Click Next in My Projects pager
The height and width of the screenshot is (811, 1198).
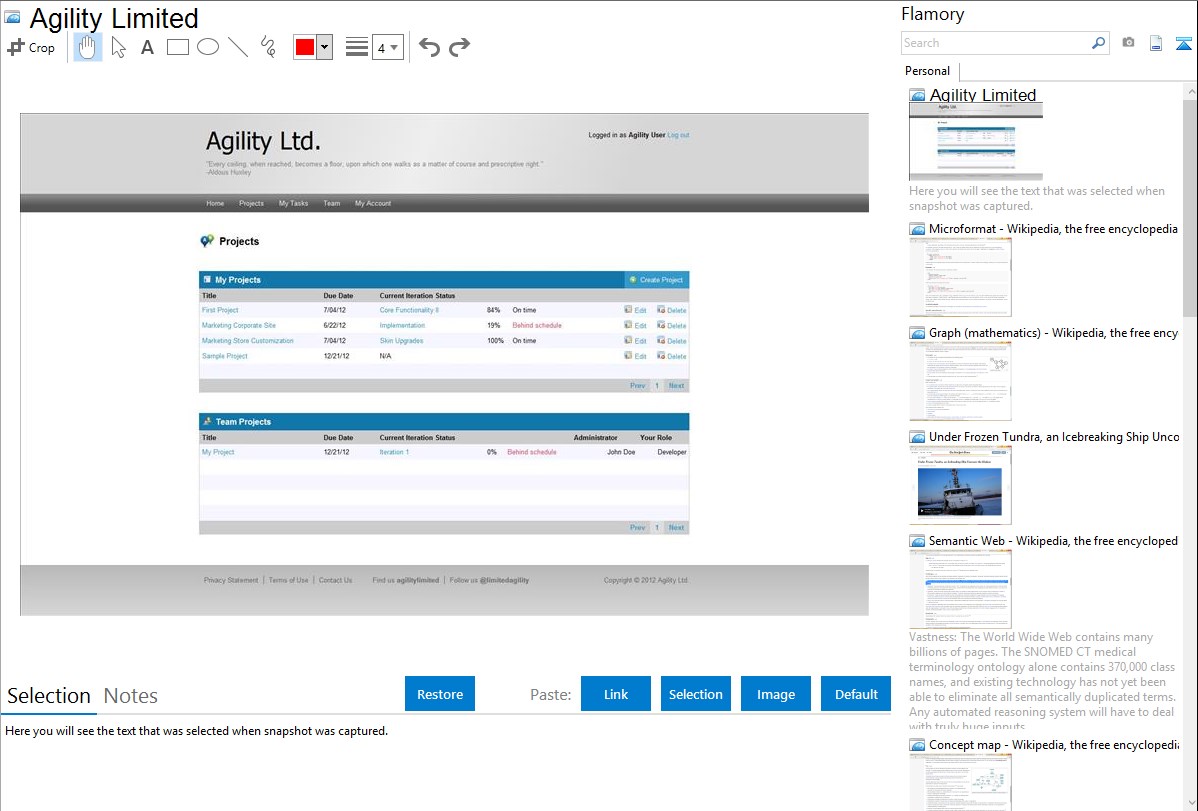coord(676,386)
